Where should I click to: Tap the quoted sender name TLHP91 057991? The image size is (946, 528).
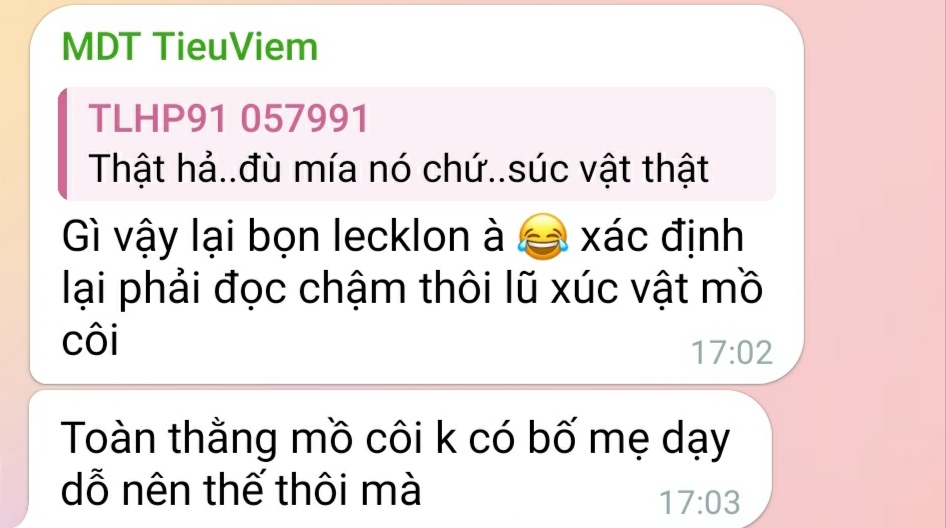point(229,118)
